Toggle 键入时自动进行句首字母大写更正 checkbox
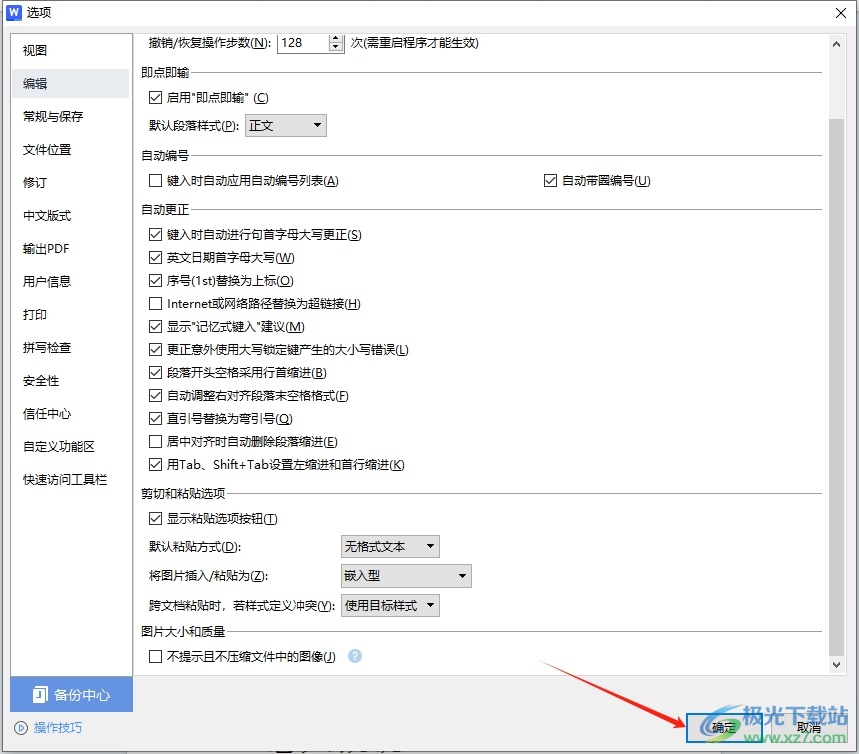The image size is (859, 754). coord(155,235)
